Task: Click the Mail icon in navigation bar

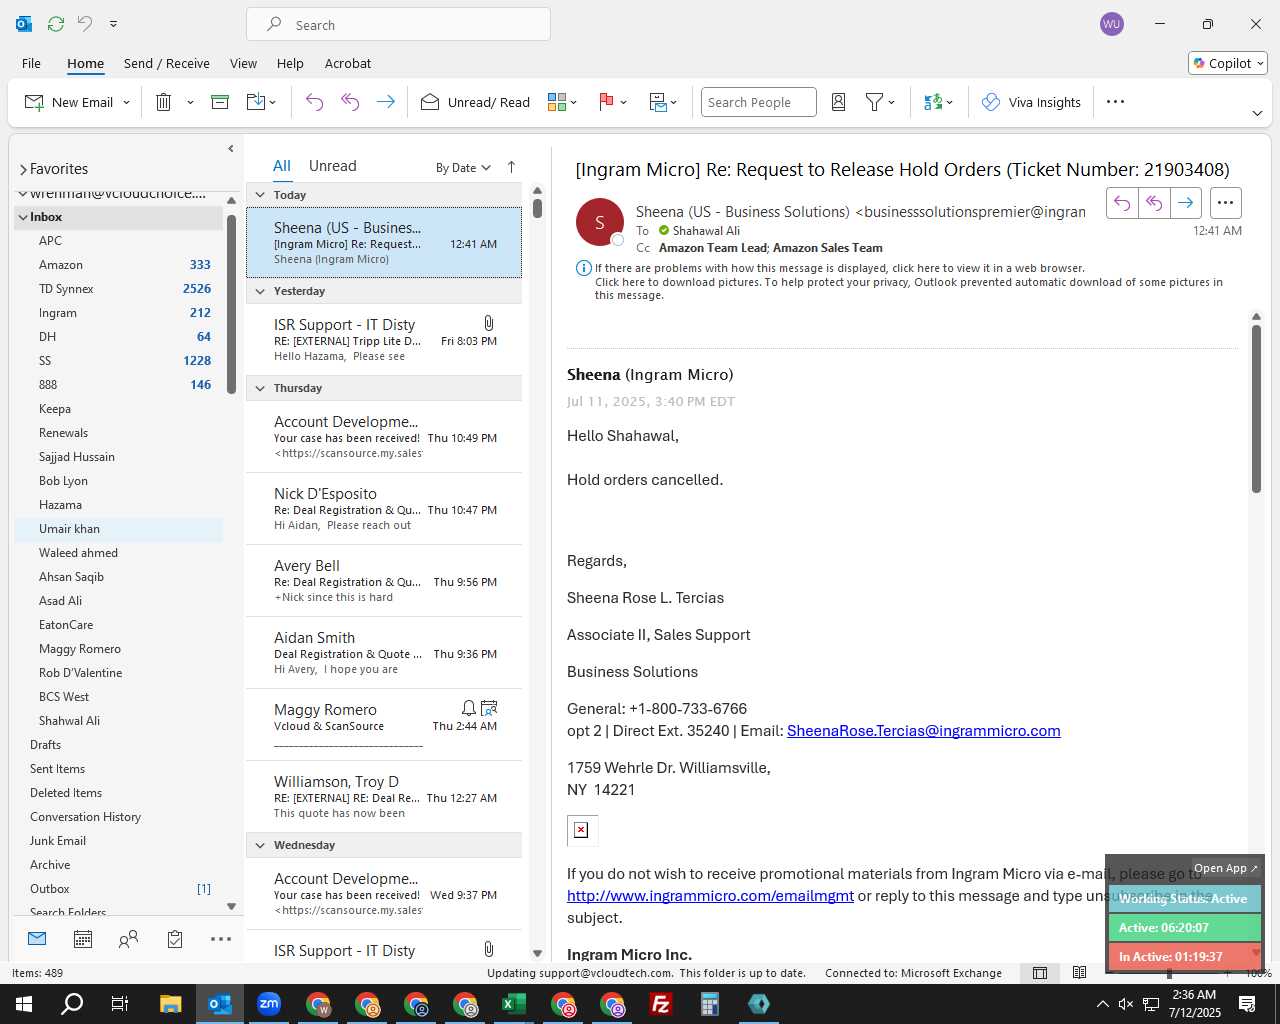Action: coord(37,939)
